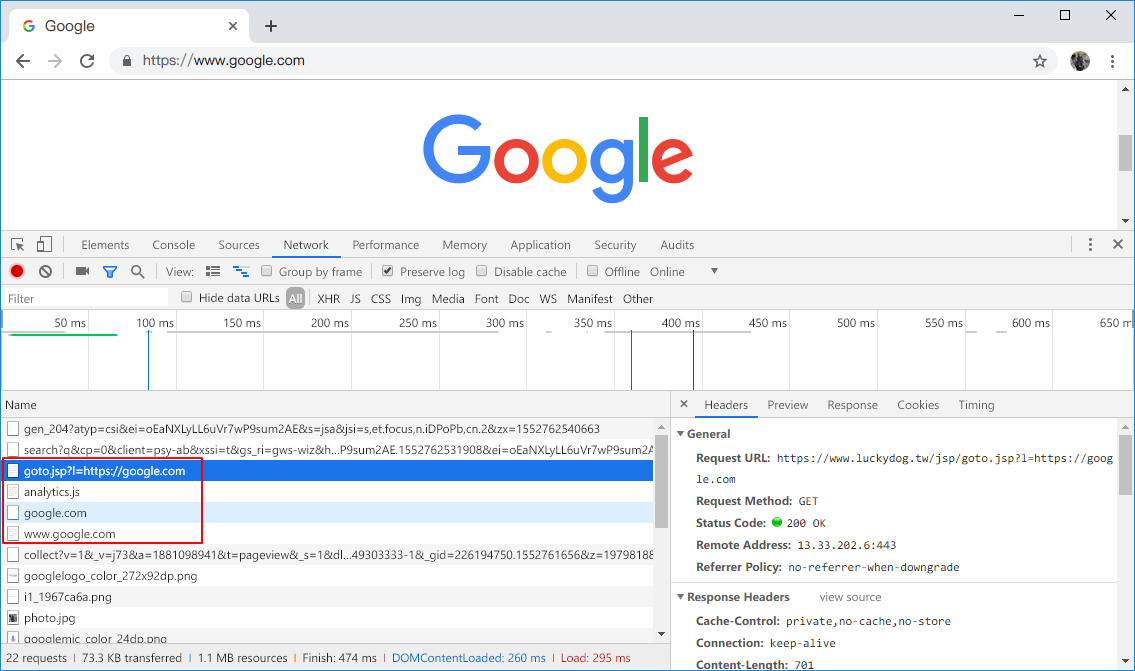Open the network search magnifier
Viewport: 1135px width, 671px height.
138,271
